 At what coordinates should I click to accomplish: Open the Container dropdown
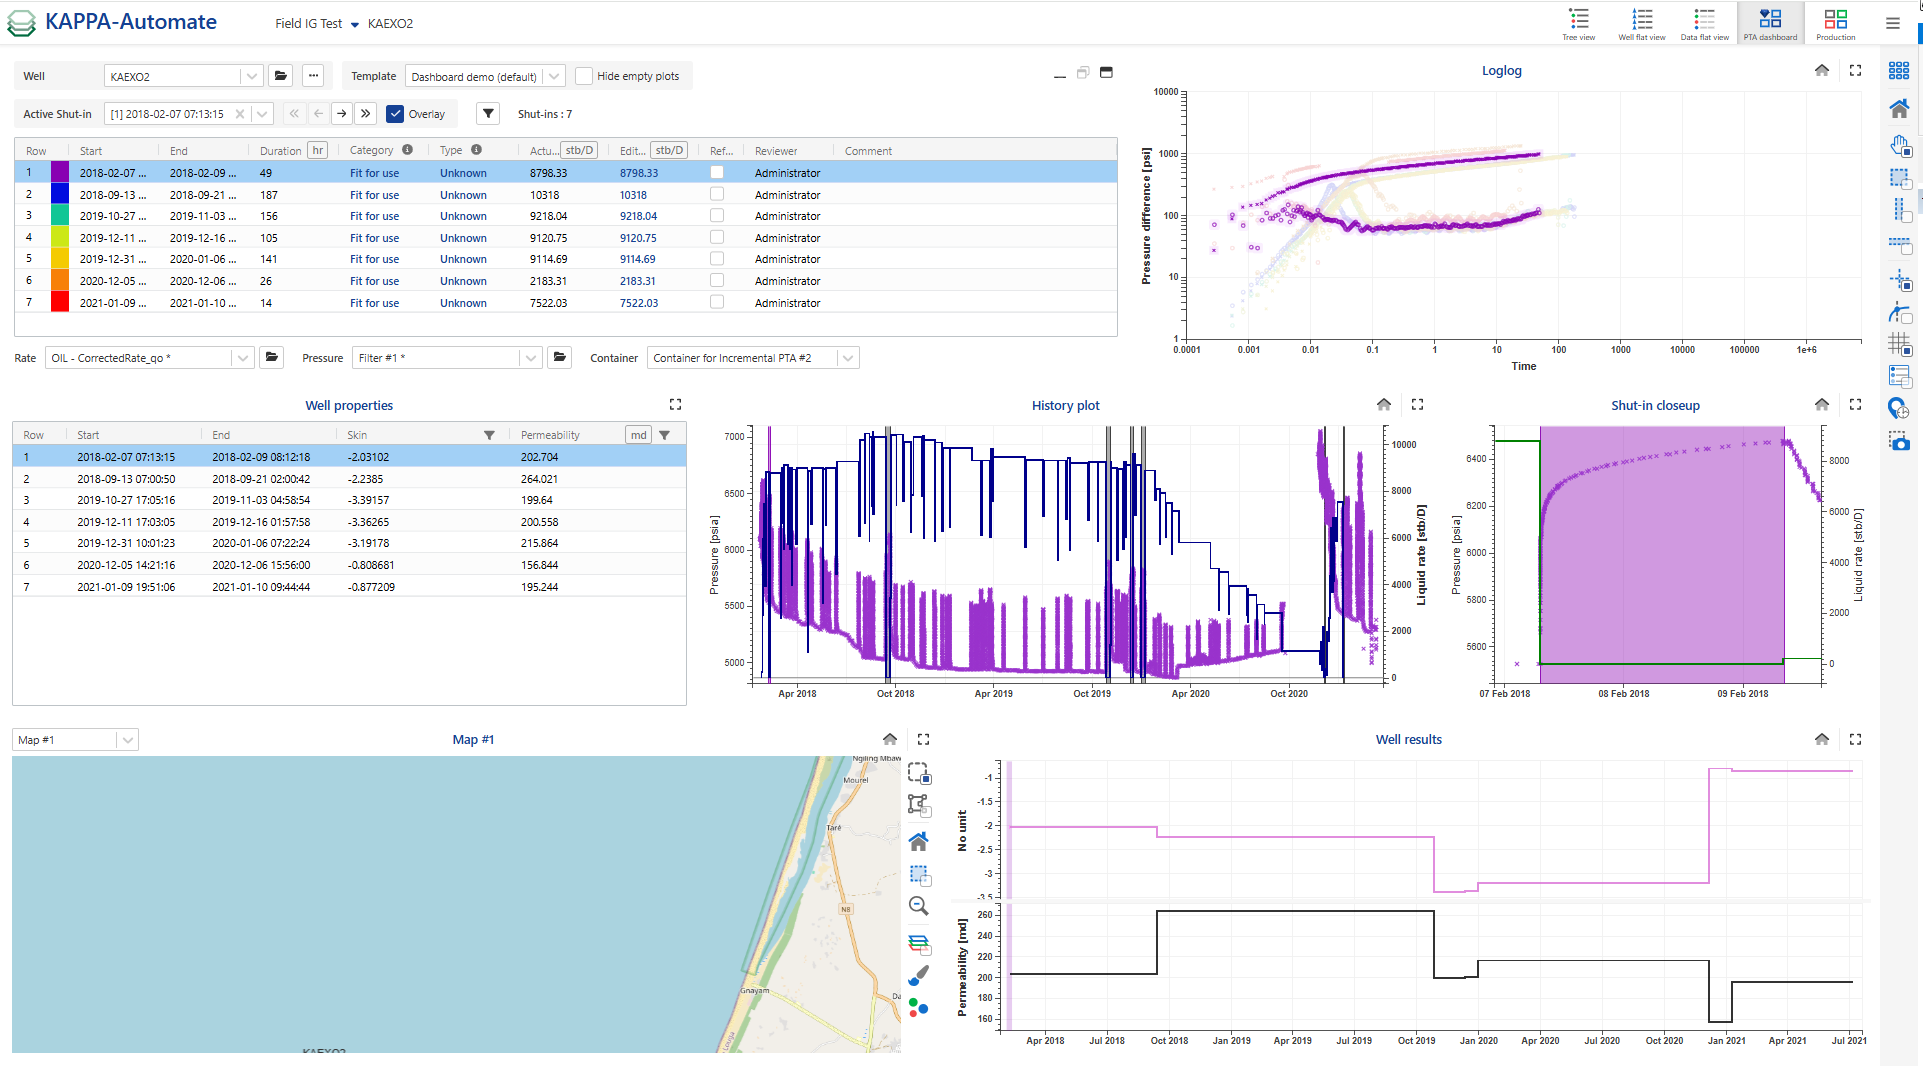848,358
